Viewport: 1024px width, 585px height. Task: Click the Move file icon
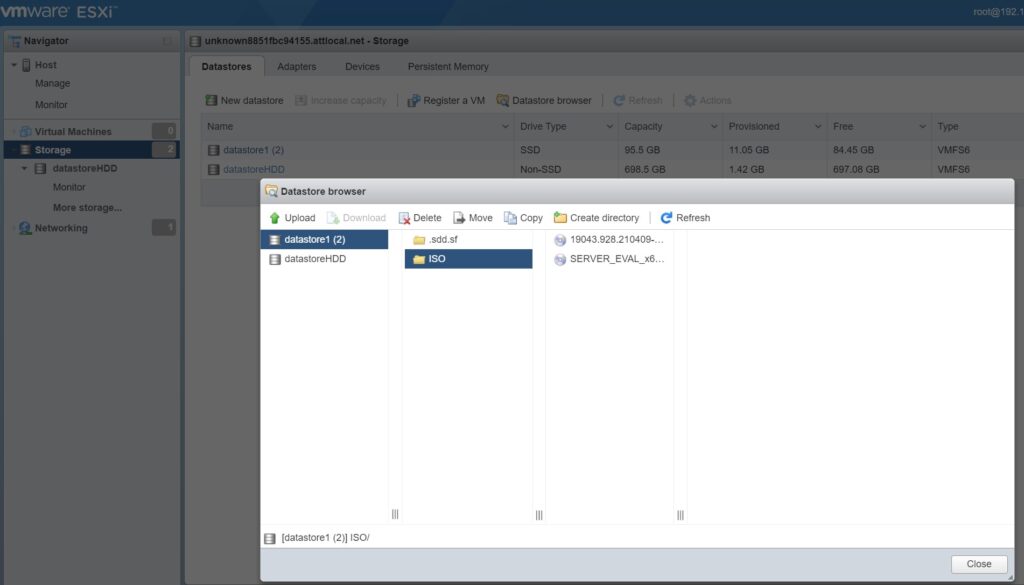click(x=459, y=218)
